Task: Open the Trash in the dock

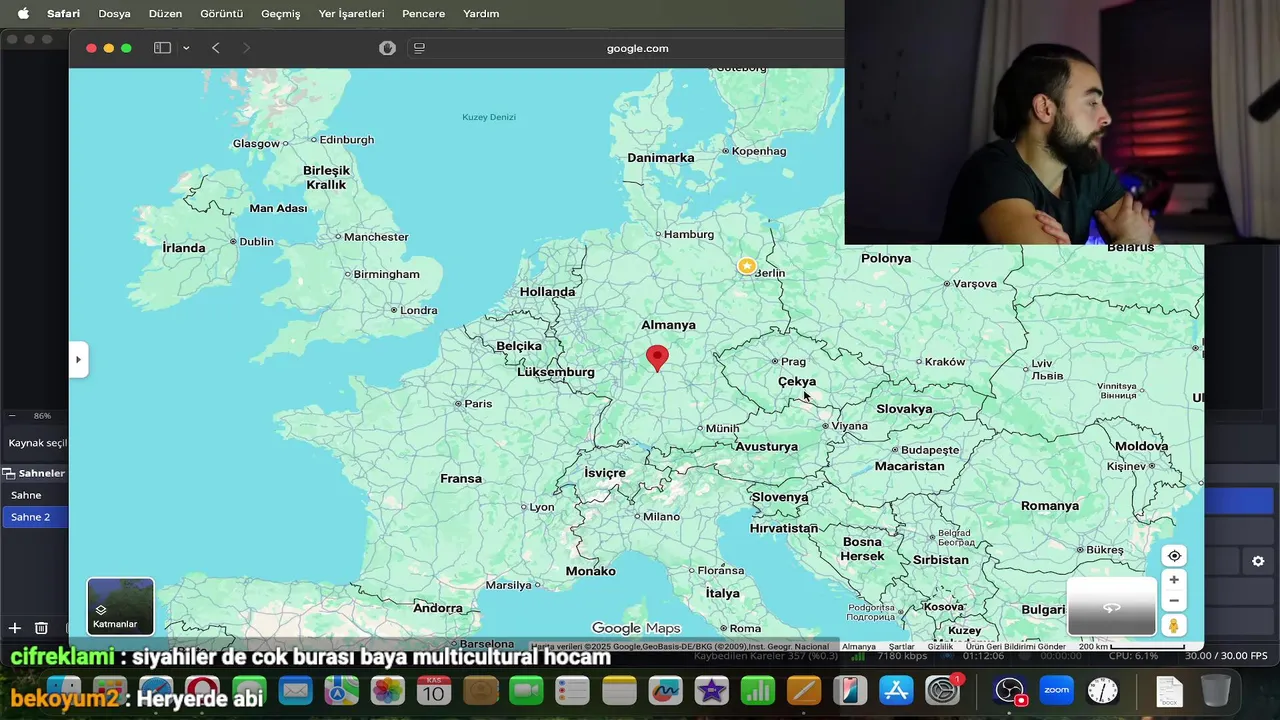Action: coord(1215,690)
